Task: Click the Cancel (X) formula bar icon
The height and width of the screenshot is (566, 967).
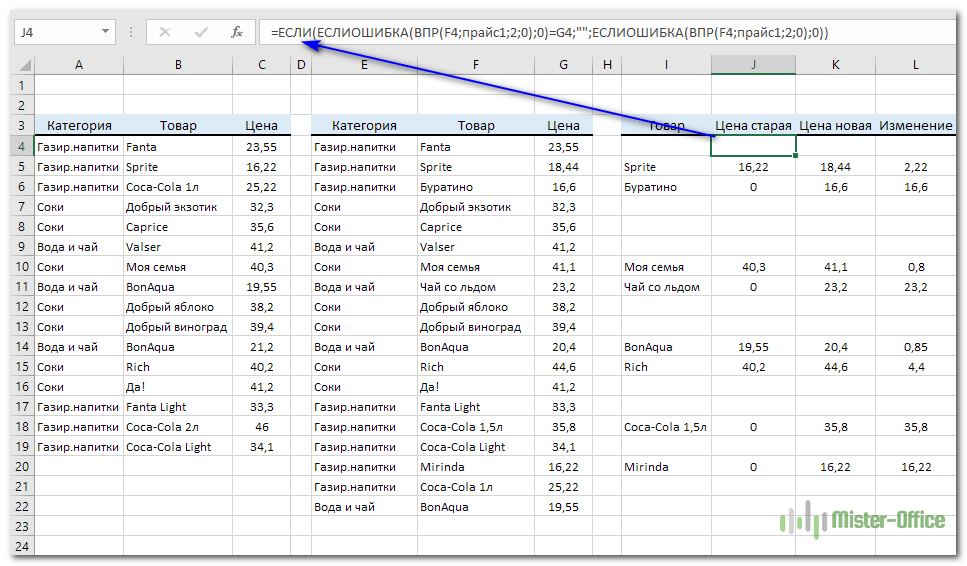Action: (x=165, y=32)
